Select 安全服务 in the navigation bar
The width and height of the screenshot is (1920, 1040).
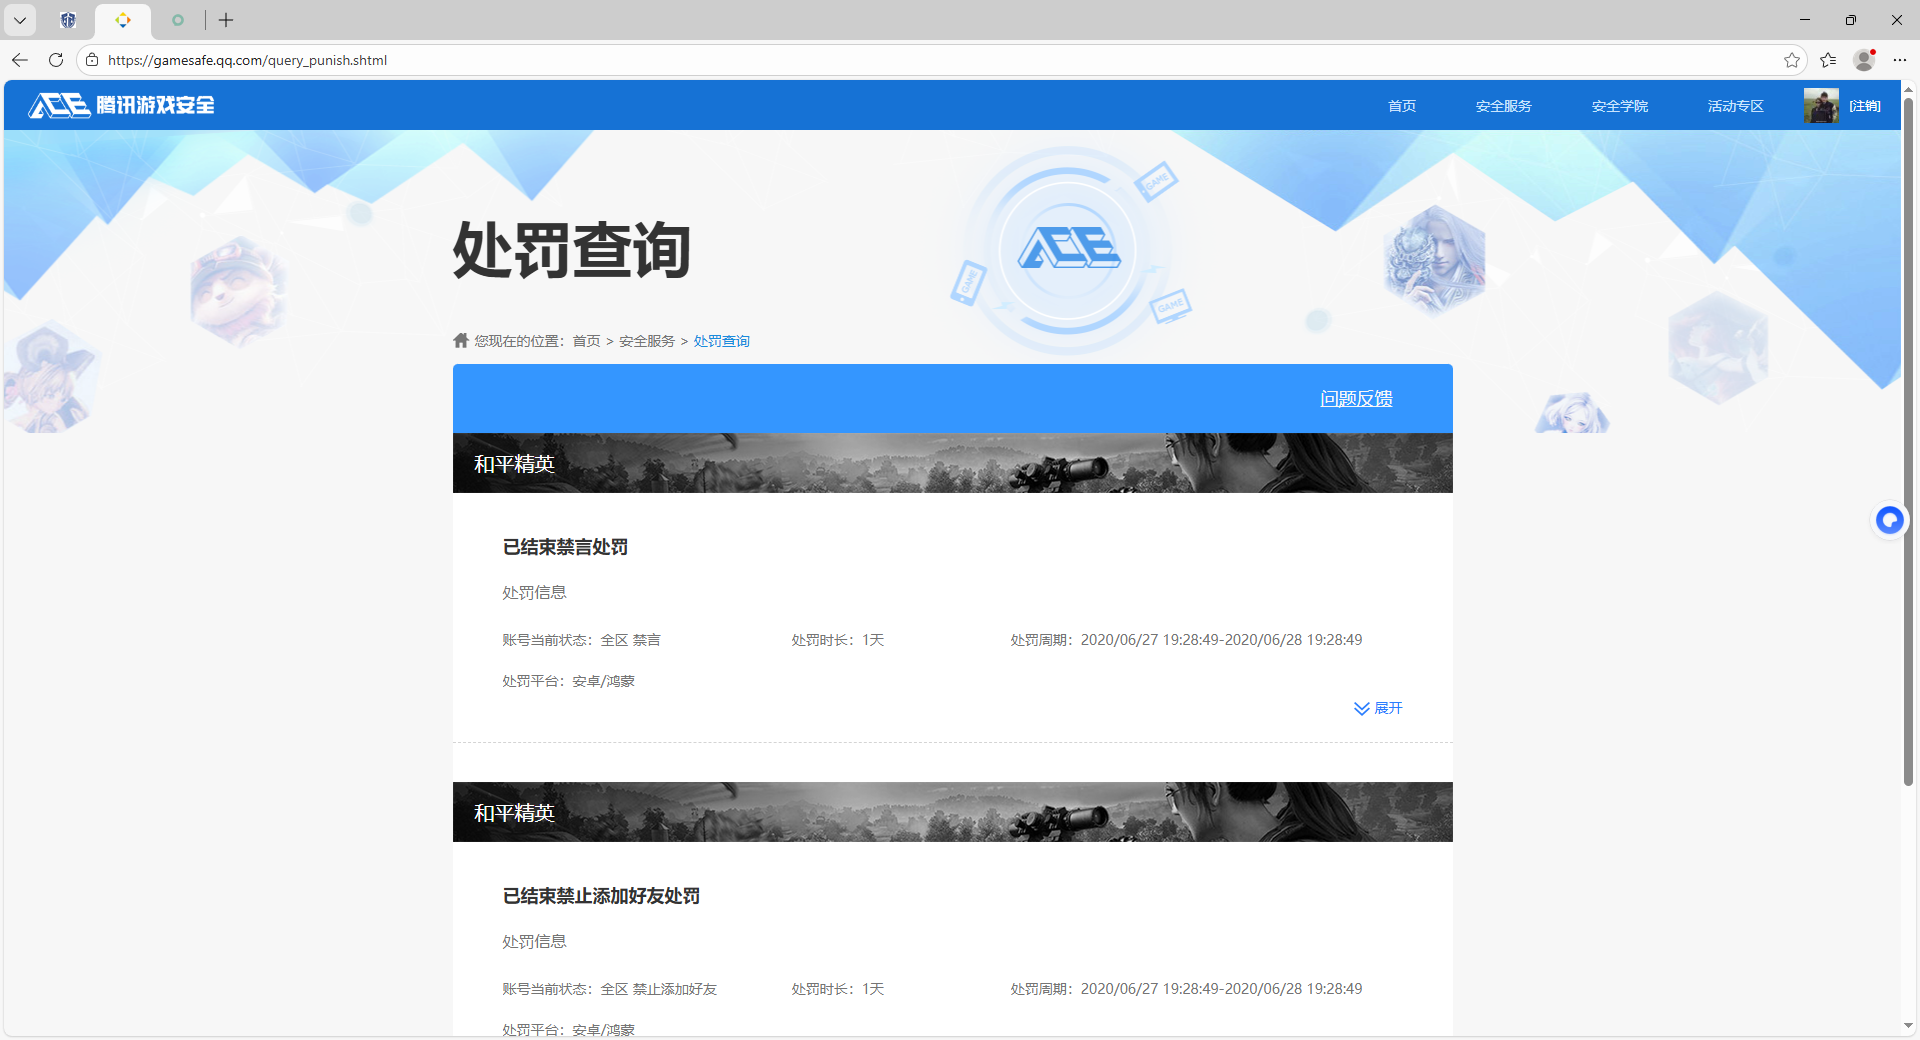(1503, 105)
